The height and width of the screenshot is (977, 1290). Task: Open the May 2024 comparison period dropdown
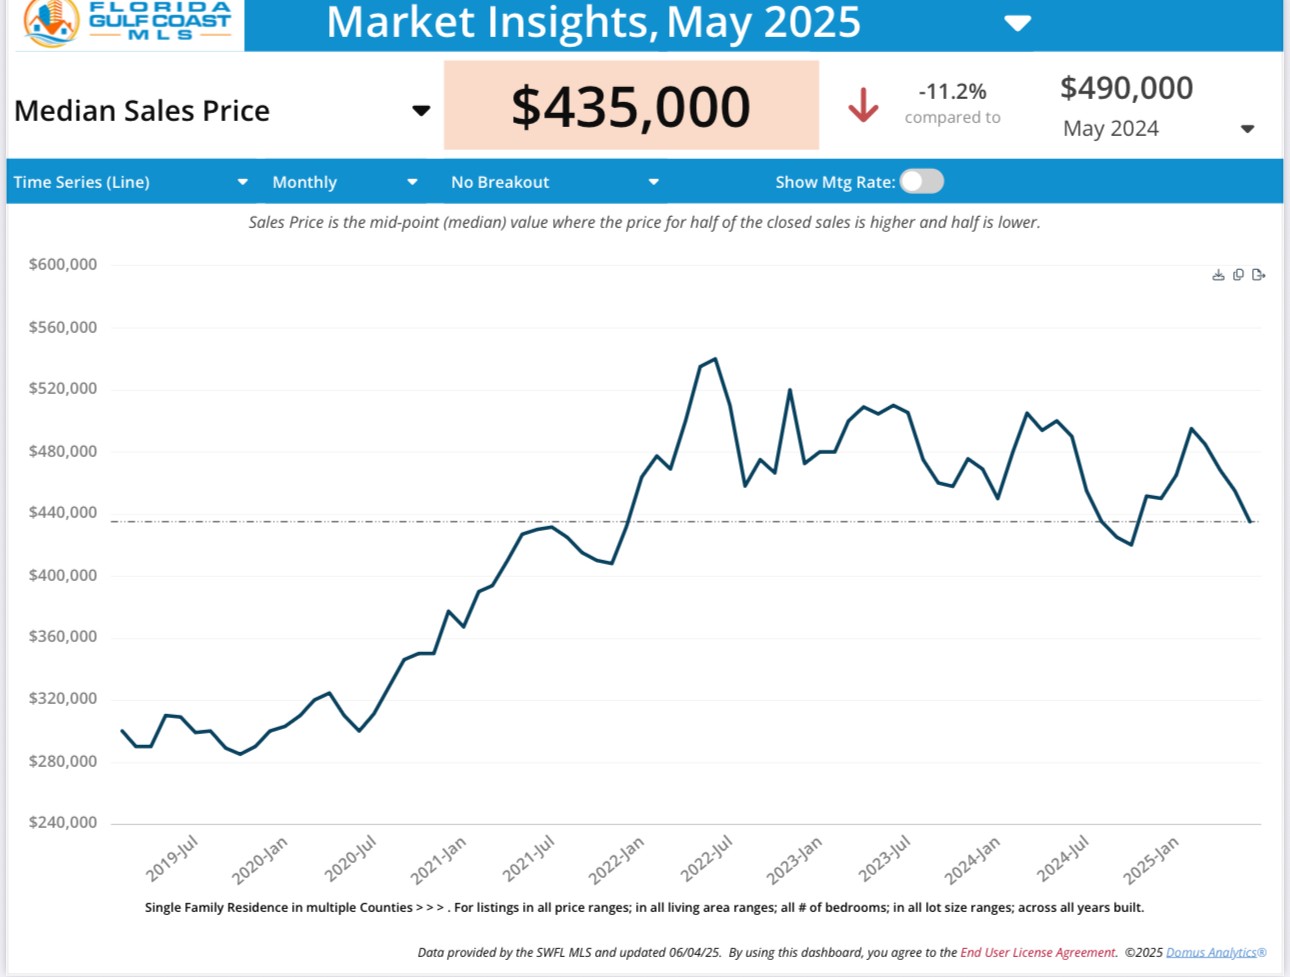pos(1247,129)
